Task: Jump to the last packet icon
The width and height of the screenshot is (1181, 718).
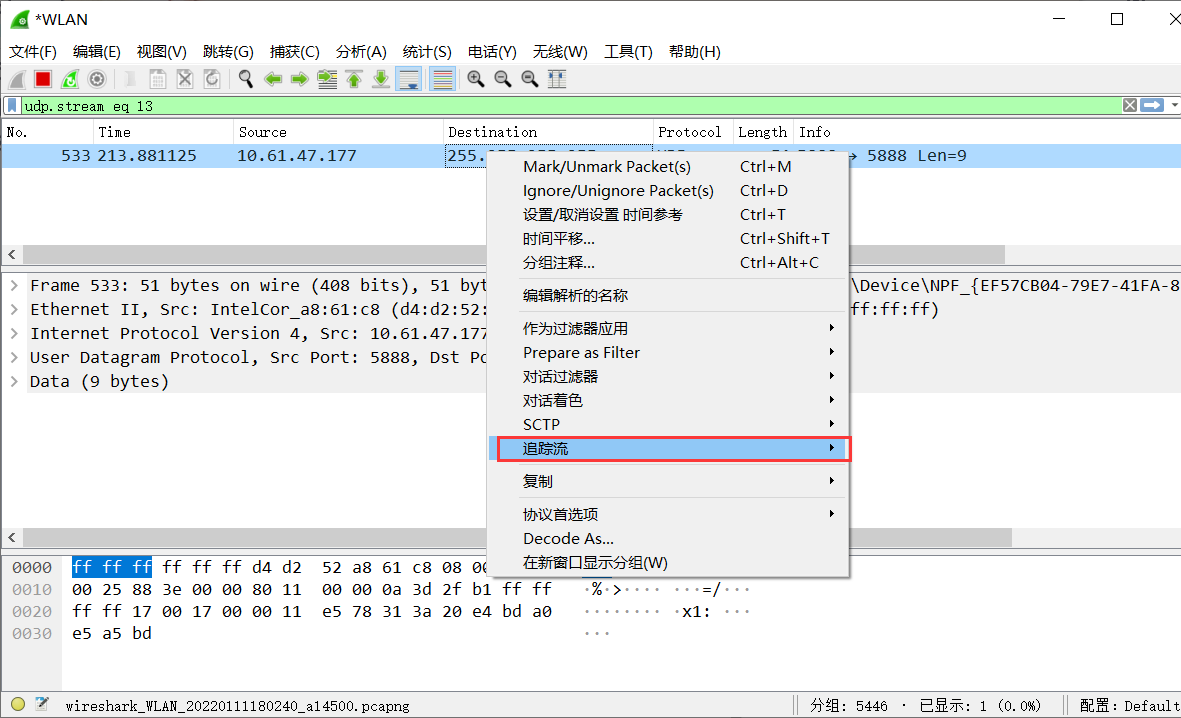Action: [381, 79]
